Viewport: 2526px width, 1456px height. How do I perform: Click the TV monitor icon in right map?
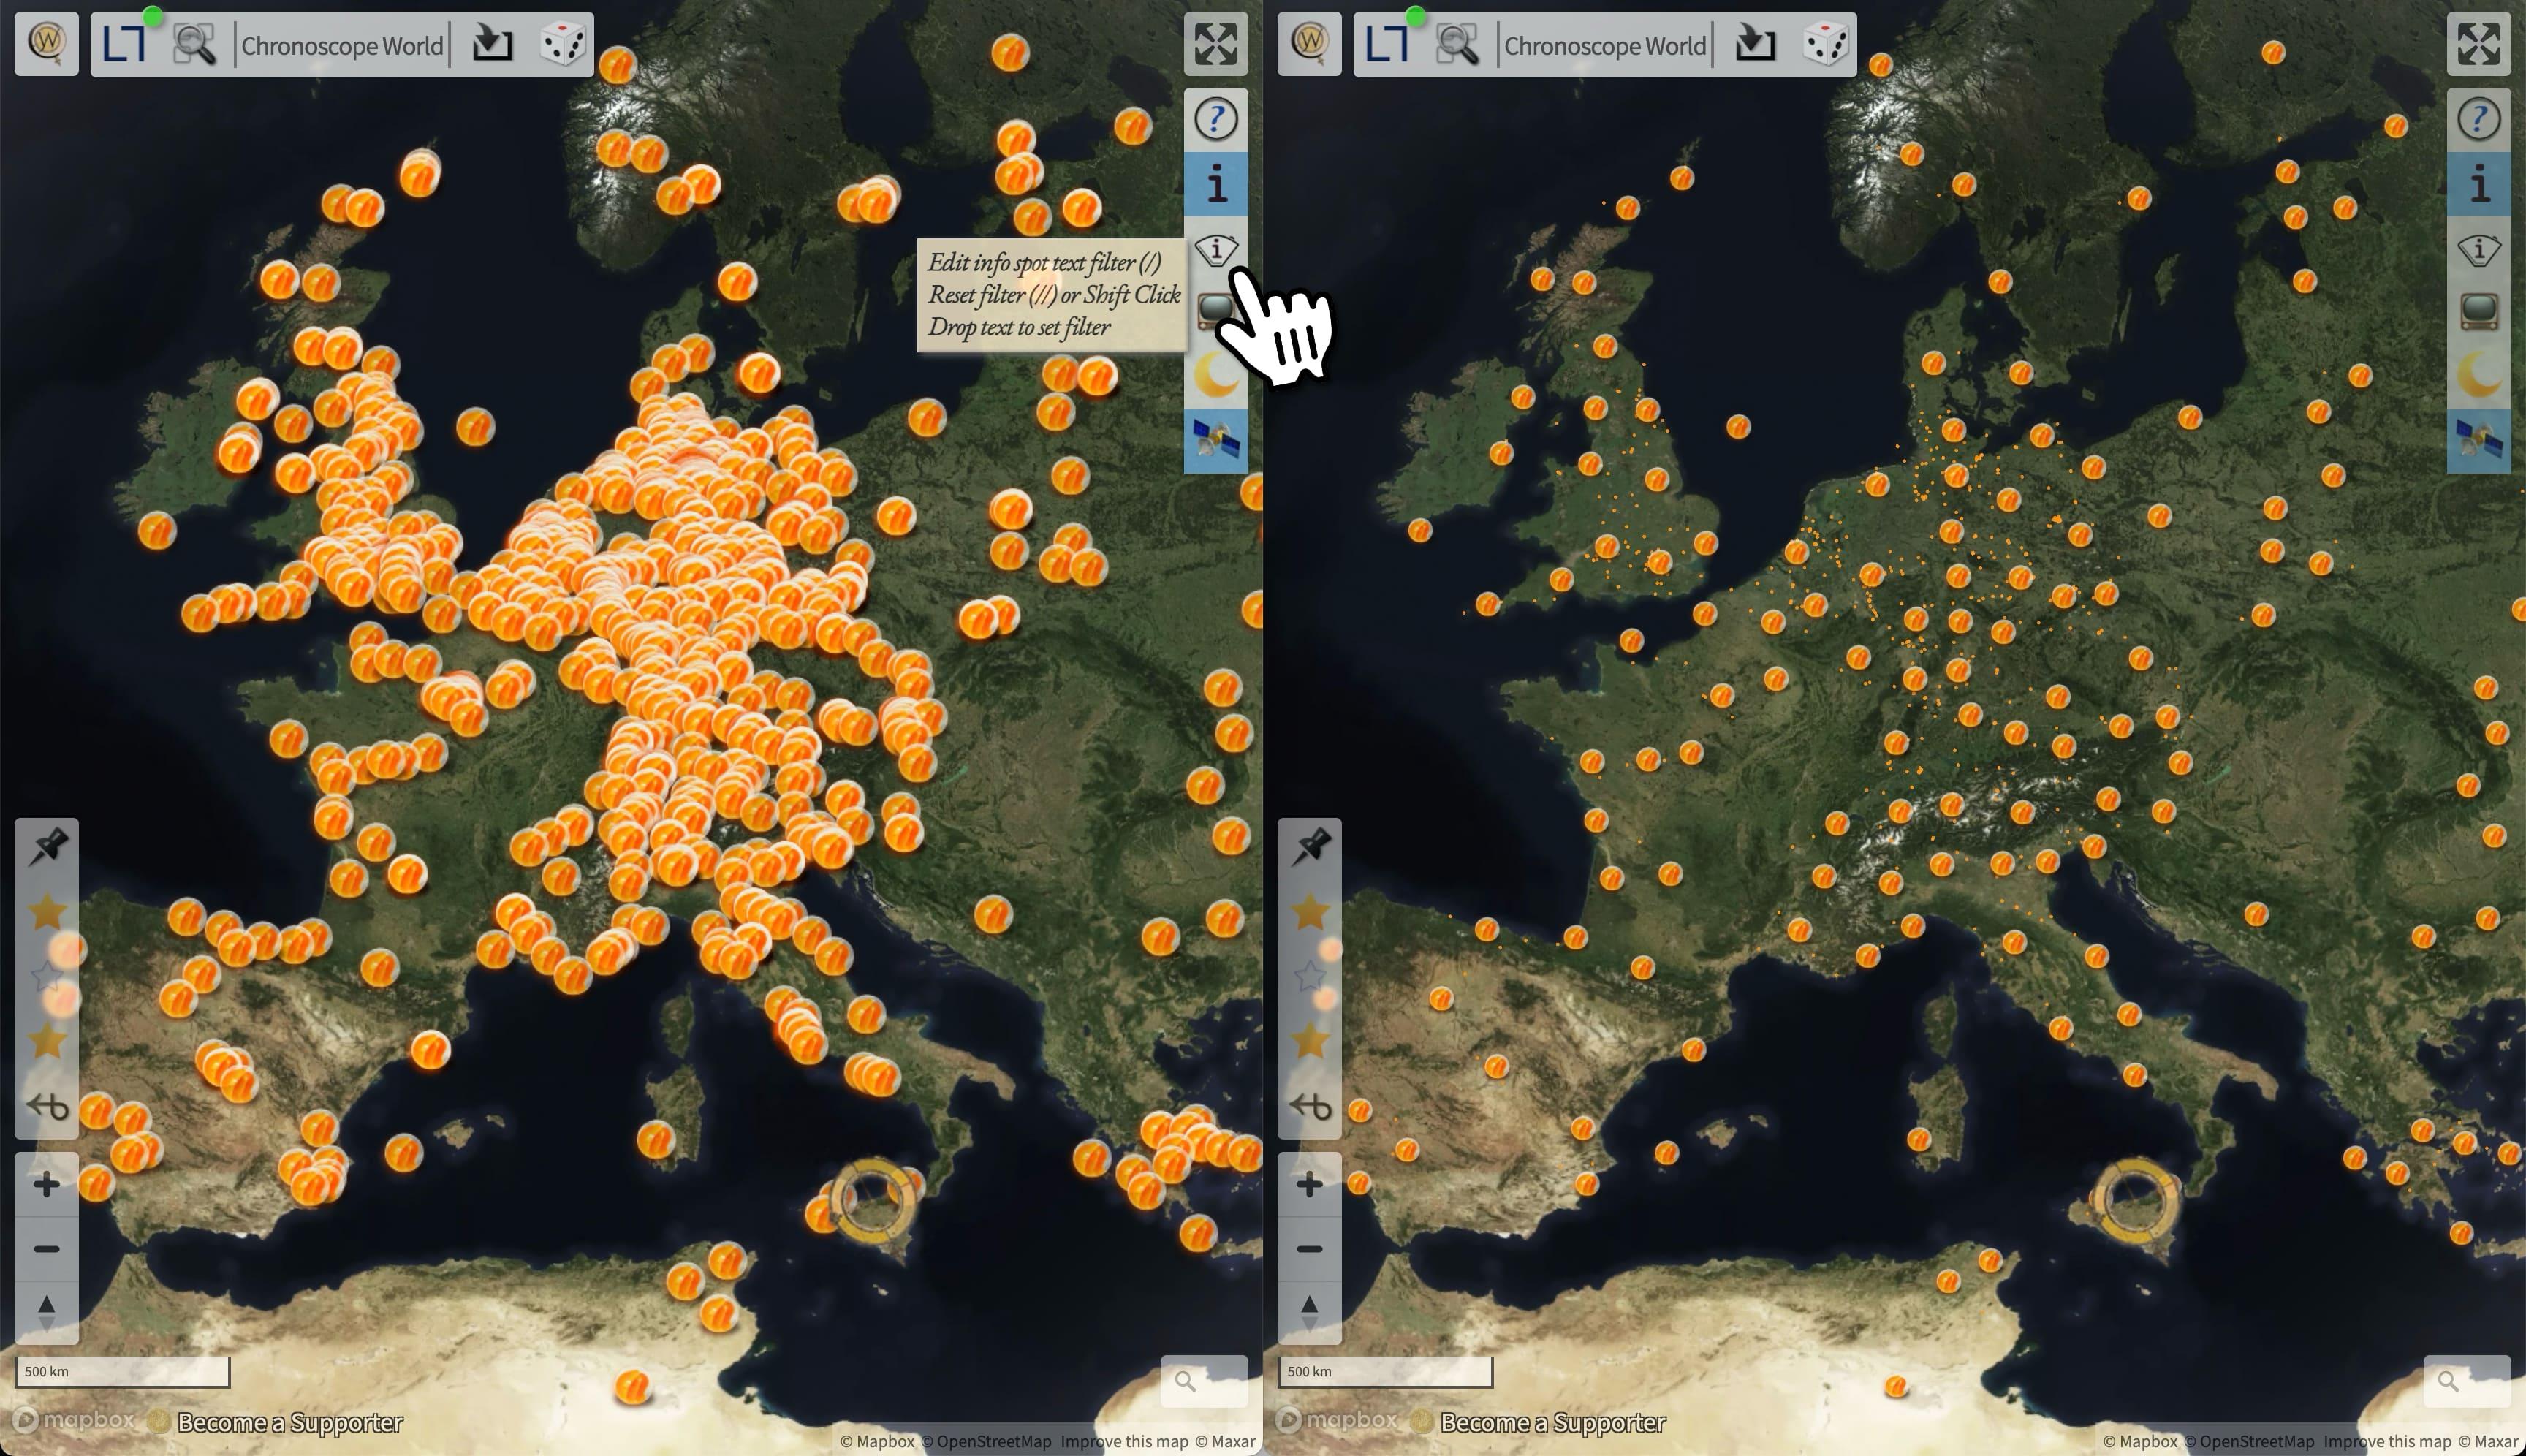coord(2478,312)
